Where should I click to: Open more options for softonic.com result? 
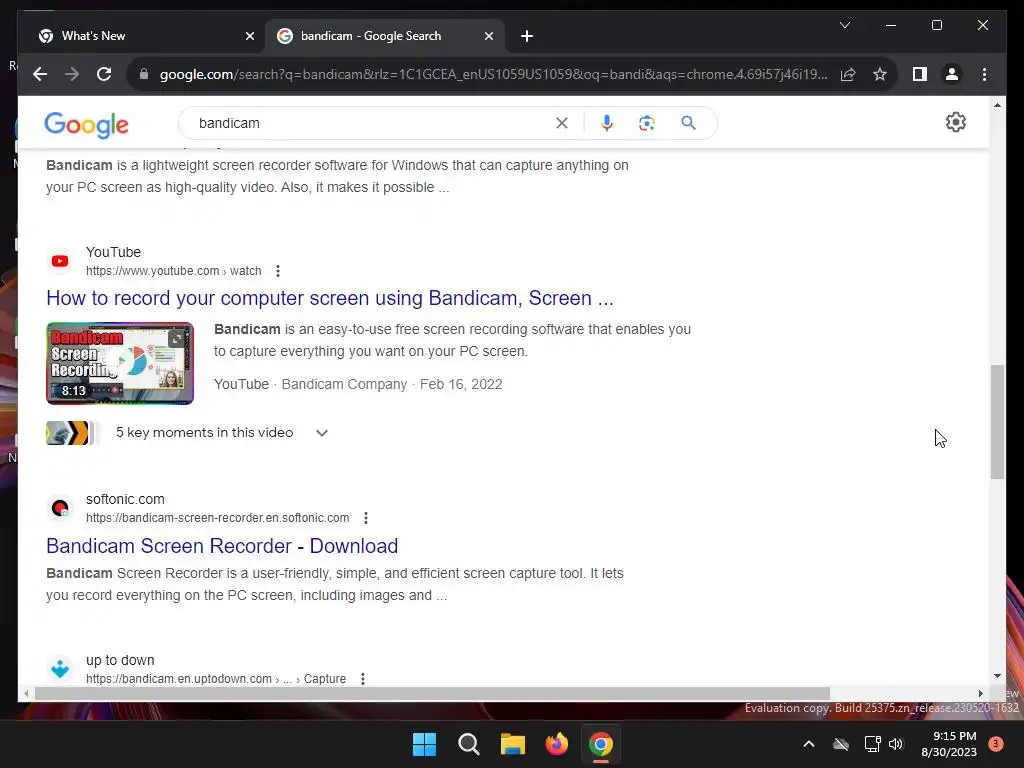(x=366, y=518)
